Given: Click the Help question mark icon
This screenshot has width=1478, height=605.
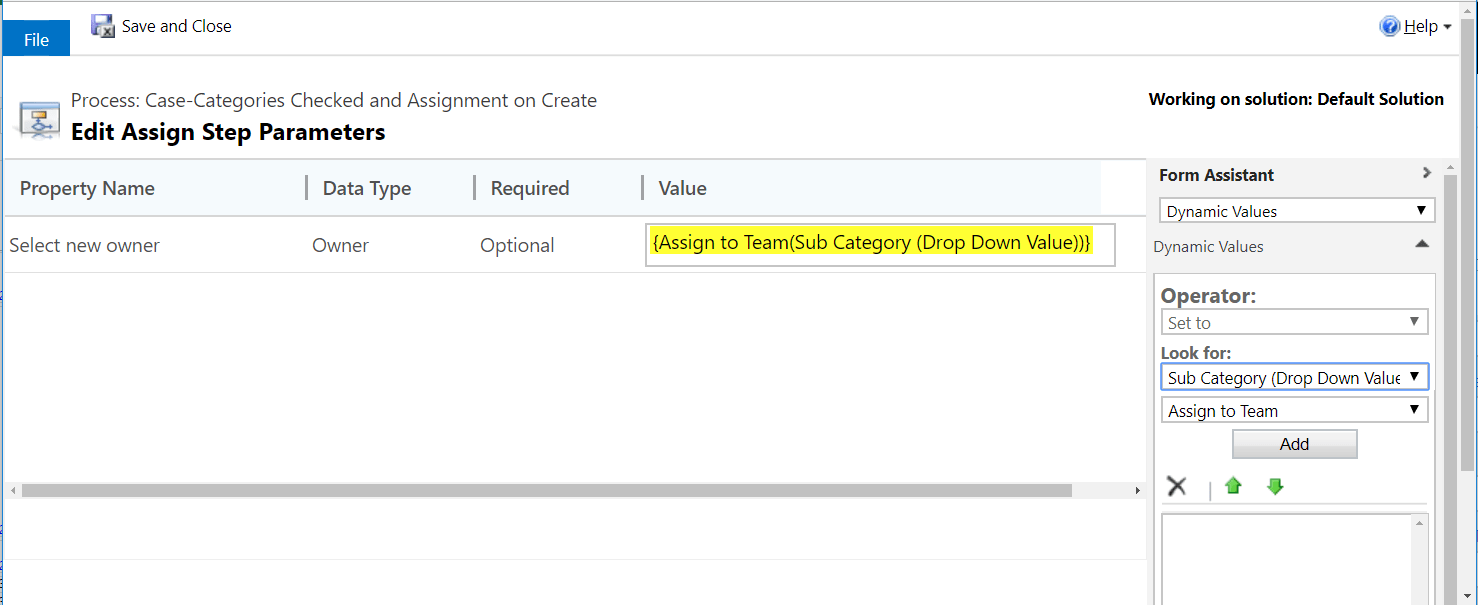Looking at the screenshot, I should pyautogui.click(x=1390, y=25).
